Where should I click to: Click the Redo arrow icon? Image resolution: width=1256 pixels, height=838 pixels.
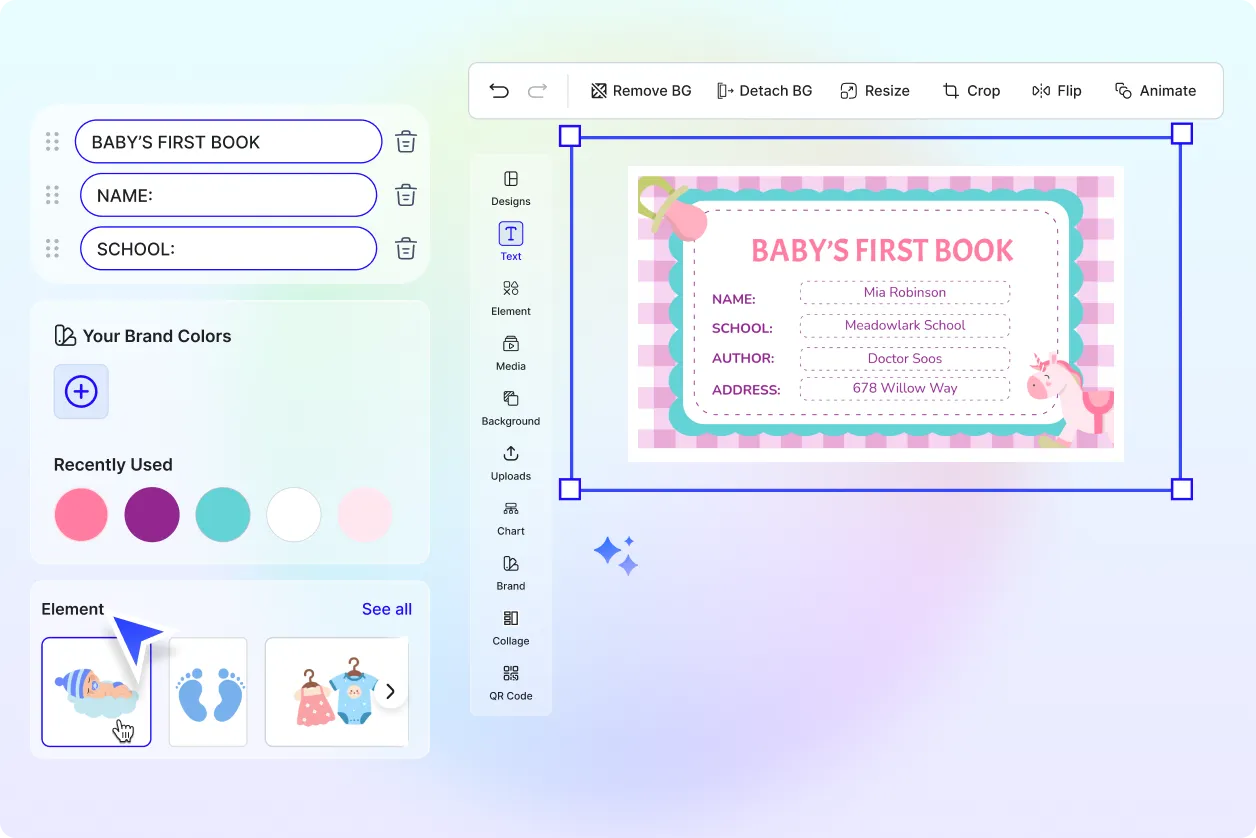(537, 91)
